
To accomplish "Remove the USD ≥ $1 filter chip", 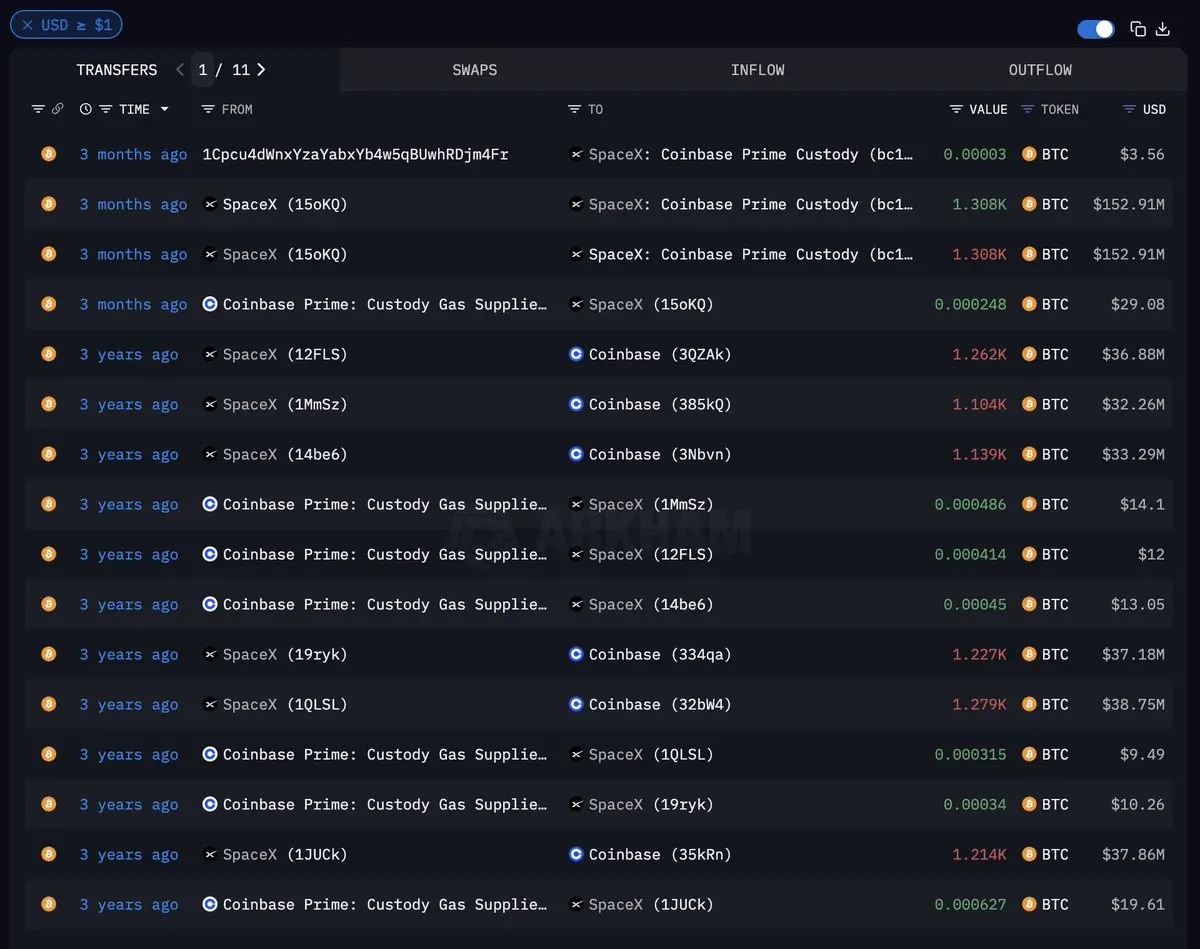I will coord(28,25).
